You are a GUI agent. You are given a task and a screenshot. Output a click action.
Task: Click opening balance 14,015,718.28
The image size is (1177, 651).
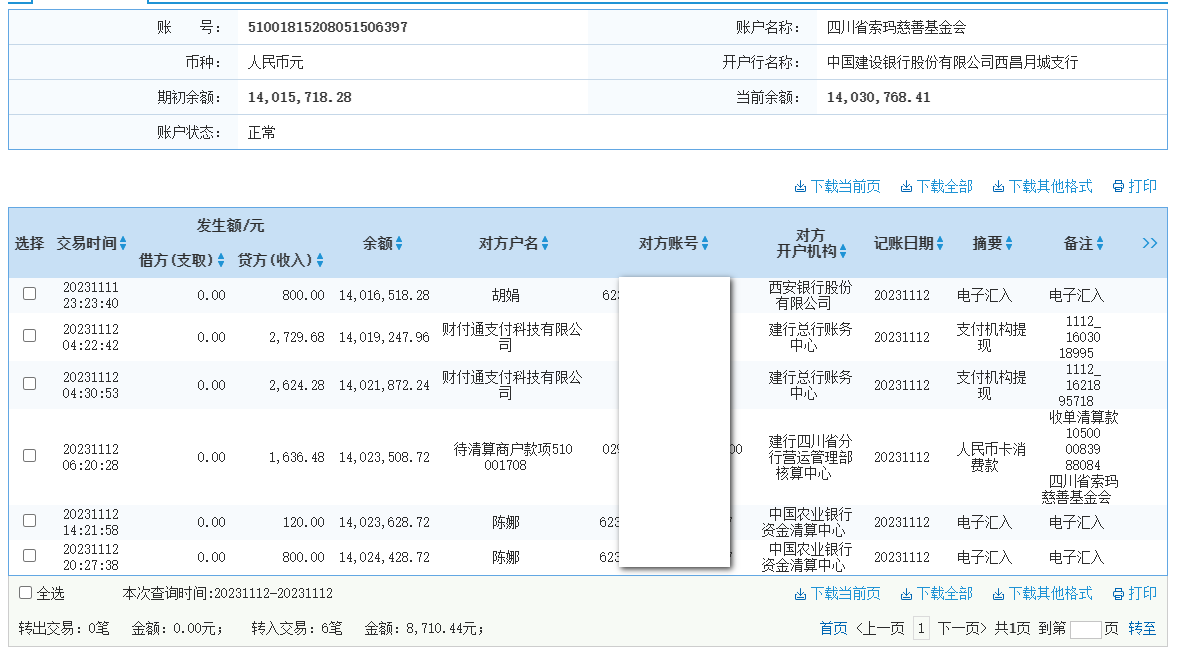300,97
